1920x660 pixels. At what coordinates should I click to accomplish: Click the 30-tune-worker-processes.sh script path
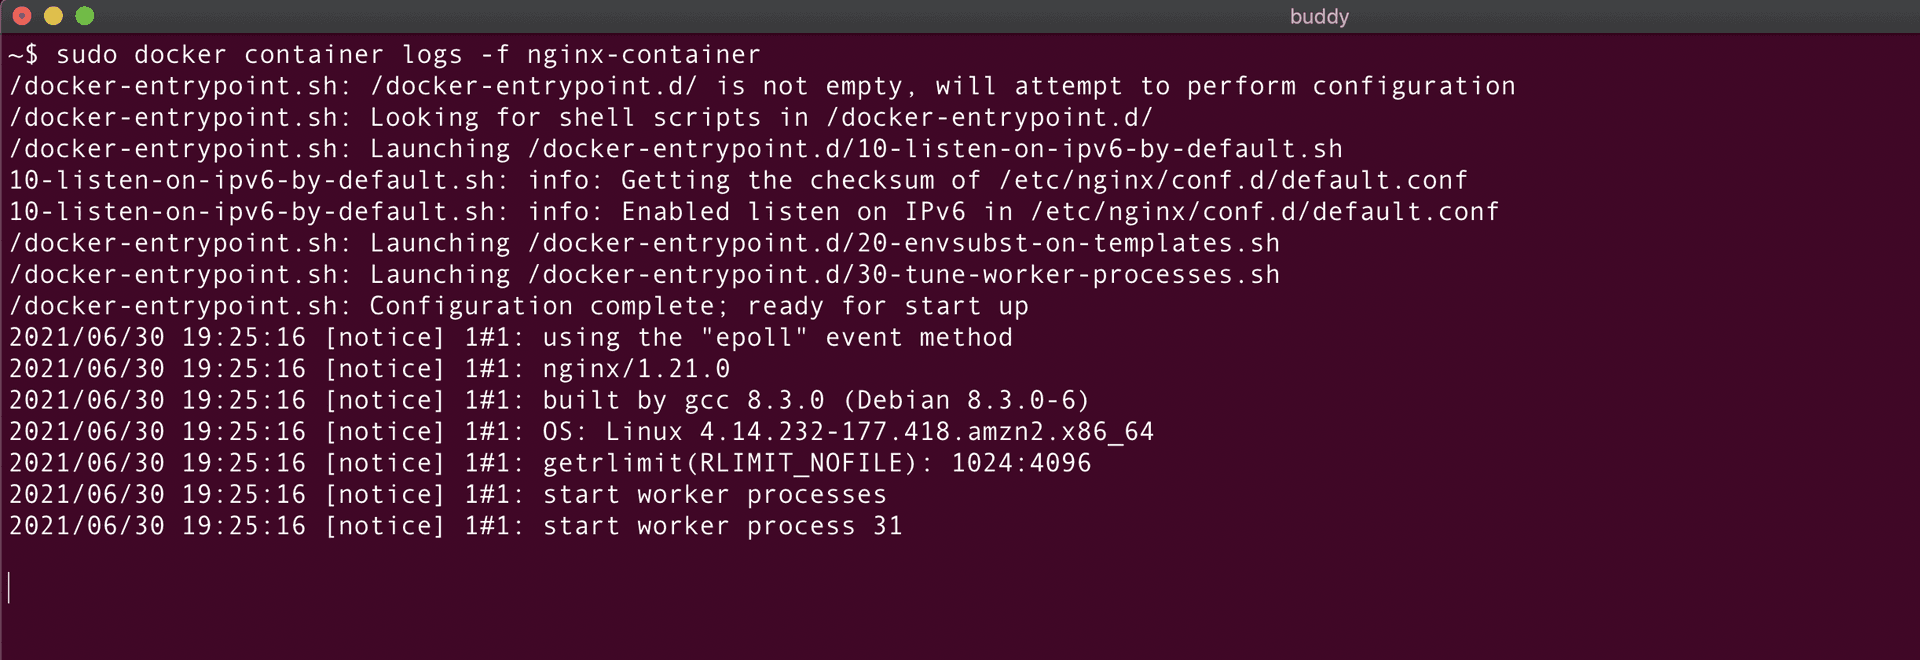click(x=904, y=275)
